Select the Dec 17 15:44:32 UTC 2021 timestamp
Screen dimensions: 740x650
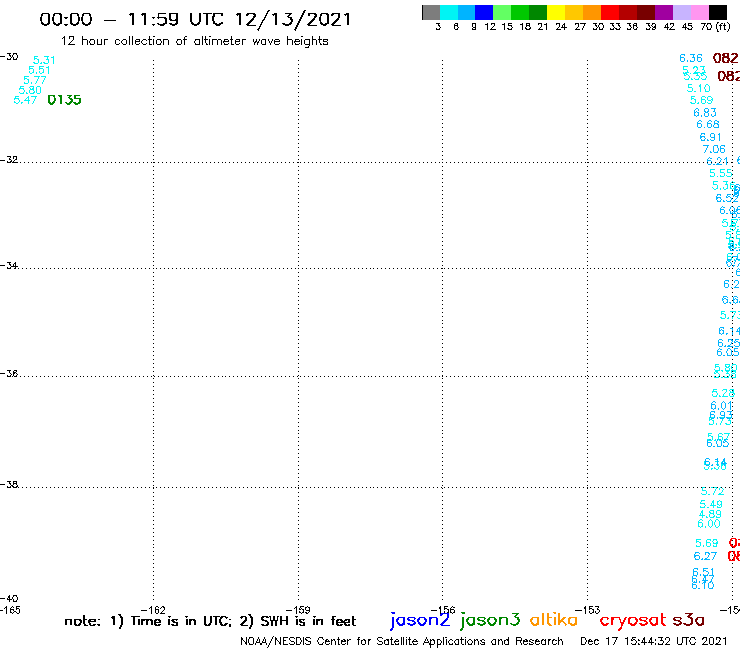tap(654, 641)
